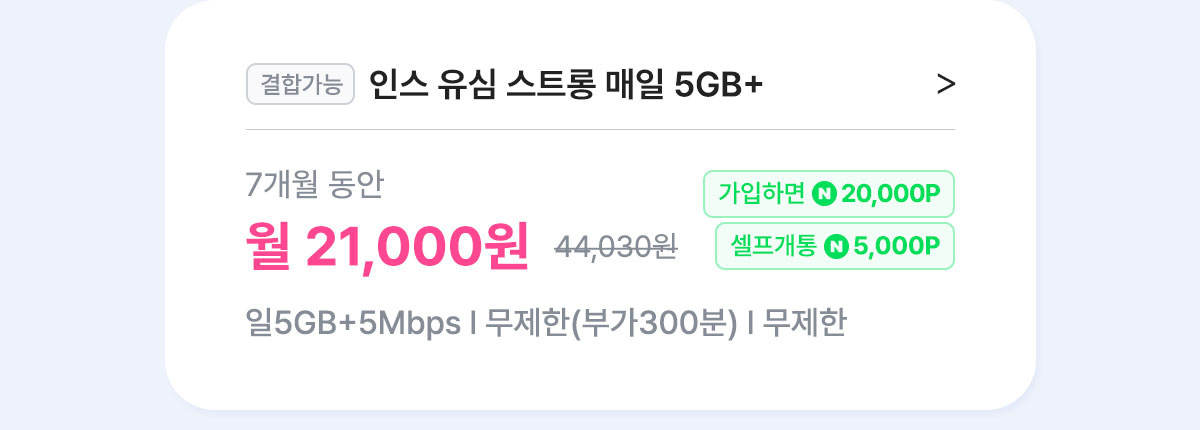
Task: Click the 무제한(부가300분) voice call spec
Action: (x=610, y=324)
